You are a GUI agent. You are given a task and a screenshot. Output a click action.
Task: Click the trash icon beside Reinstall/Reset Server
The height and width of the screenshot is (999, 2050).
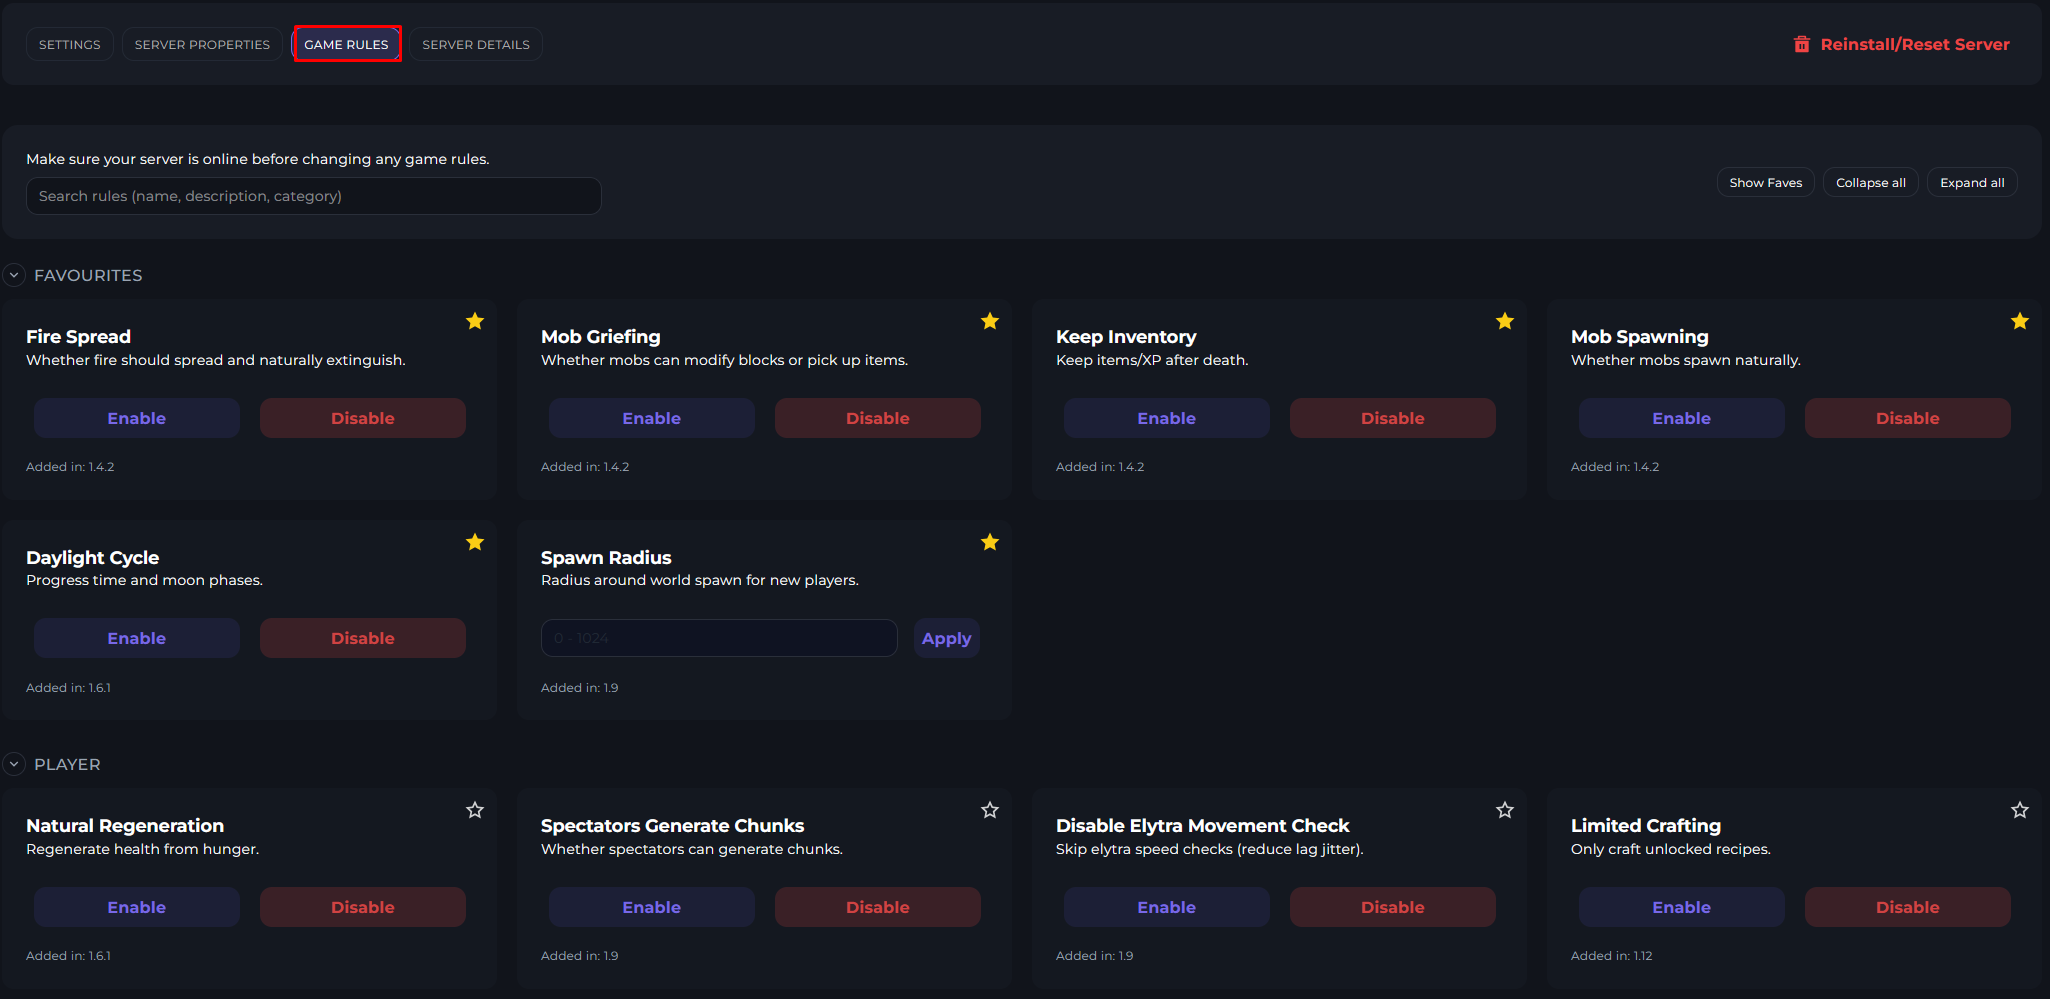click(1802, 44)
